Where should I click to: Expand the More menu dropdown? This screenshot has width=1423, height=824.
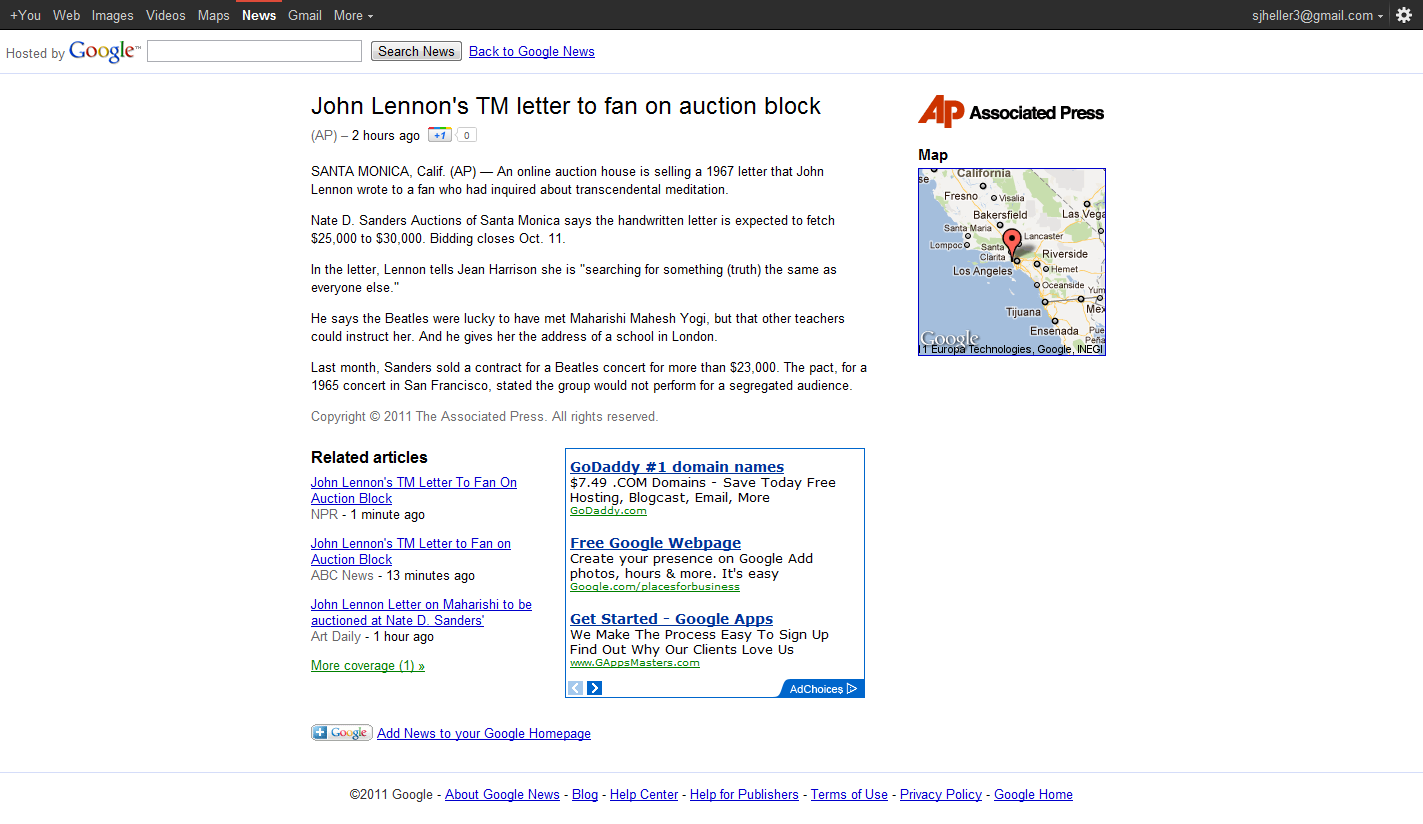tap(353, 15)
